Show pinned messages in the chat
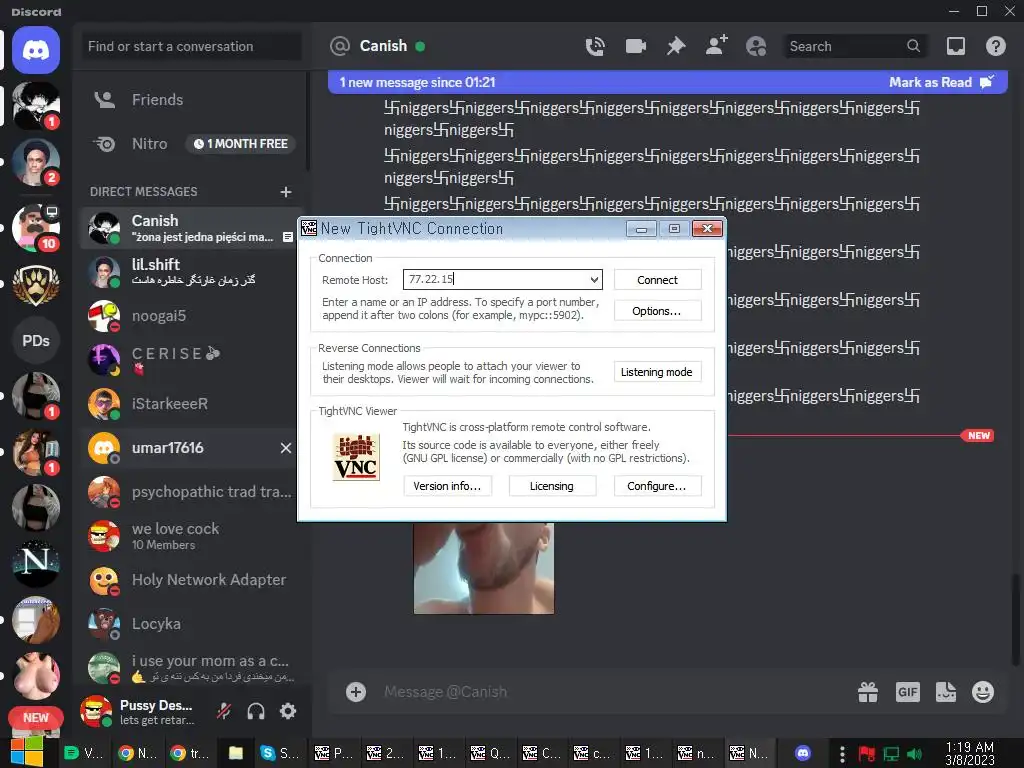Viewport: 1024px width, 768px height. tap(676, 46)
